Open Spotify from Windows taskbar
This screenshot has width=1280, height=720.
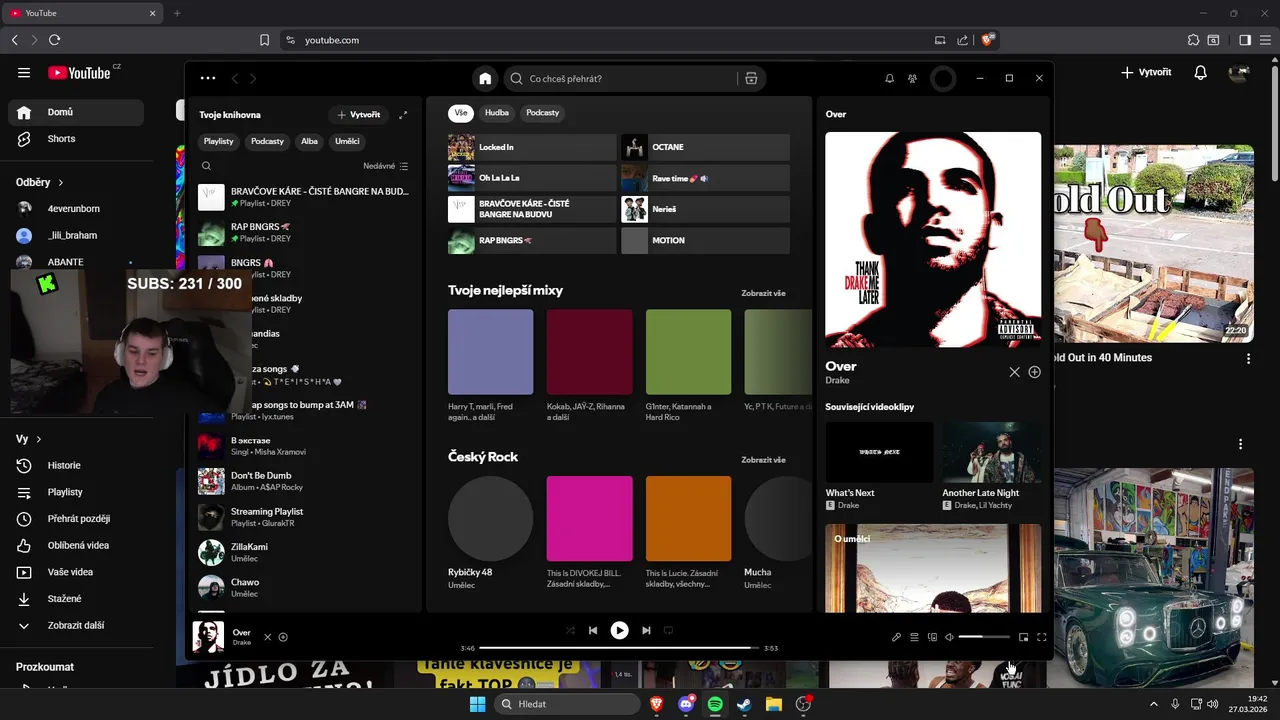tap(715, 704)
